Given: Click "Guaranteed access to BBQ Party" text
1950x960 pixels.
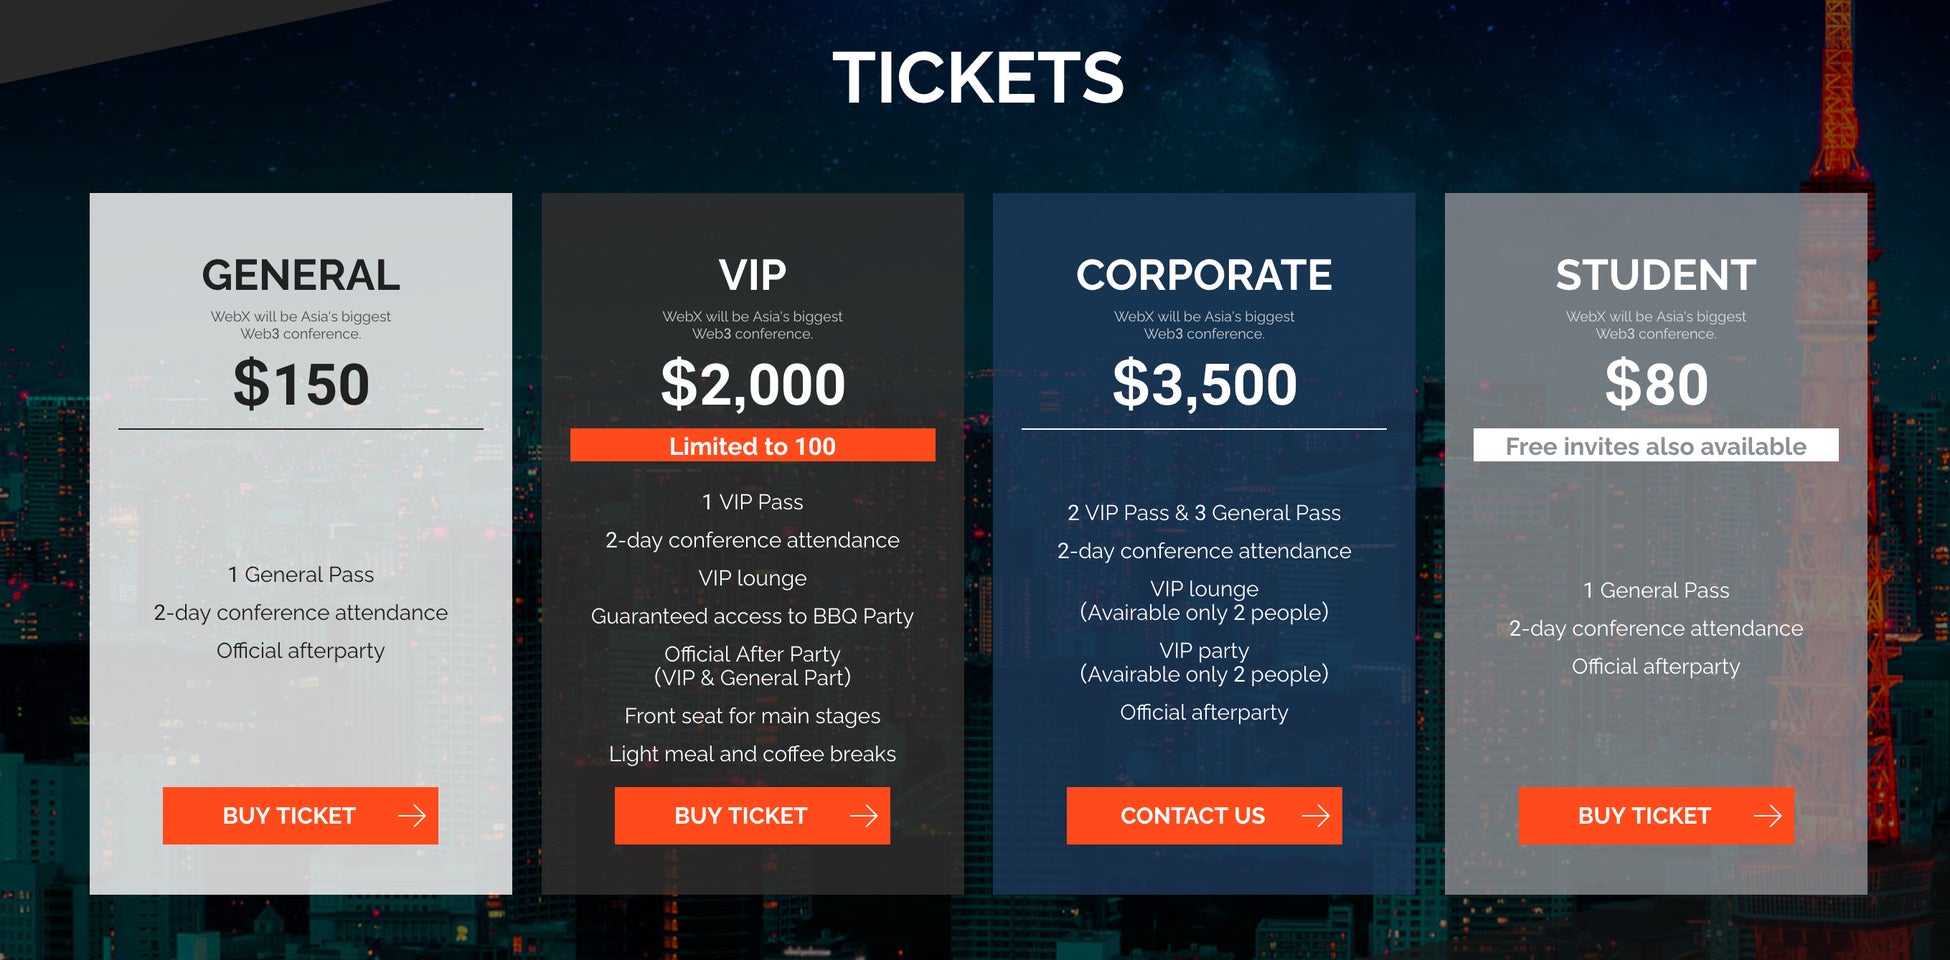Looking at the screenshot, I should (752, 616).
